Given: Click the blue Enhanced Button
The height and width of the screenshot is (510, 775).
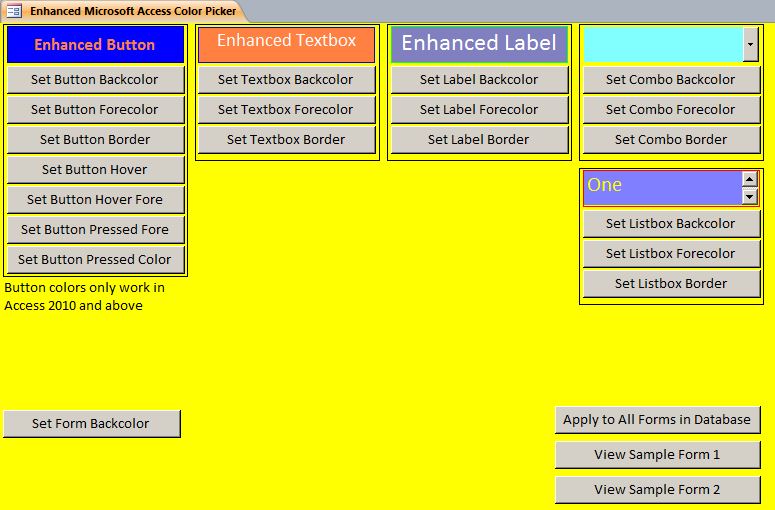Looking at the screenshot, I should [95, 44].
